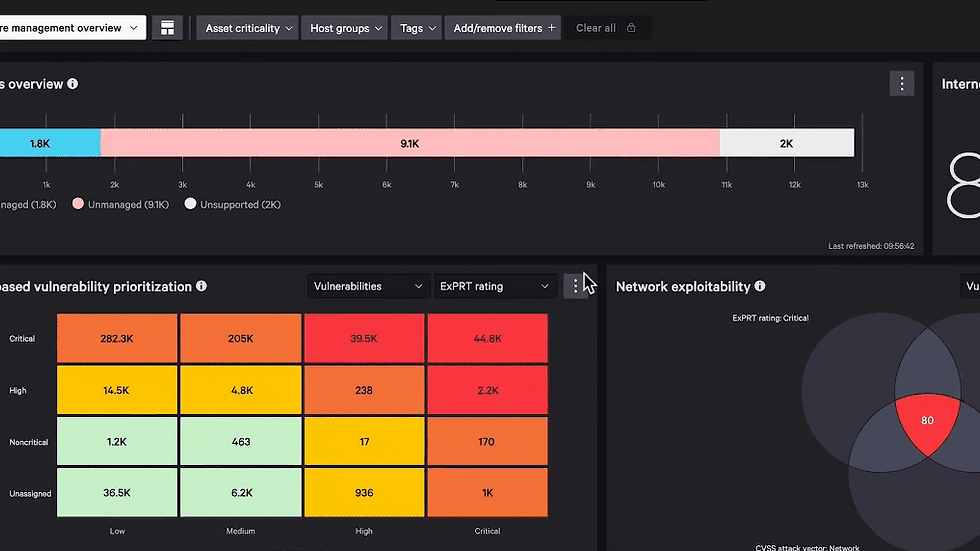Open the overview panel three-dot menu

coord(901,84)
